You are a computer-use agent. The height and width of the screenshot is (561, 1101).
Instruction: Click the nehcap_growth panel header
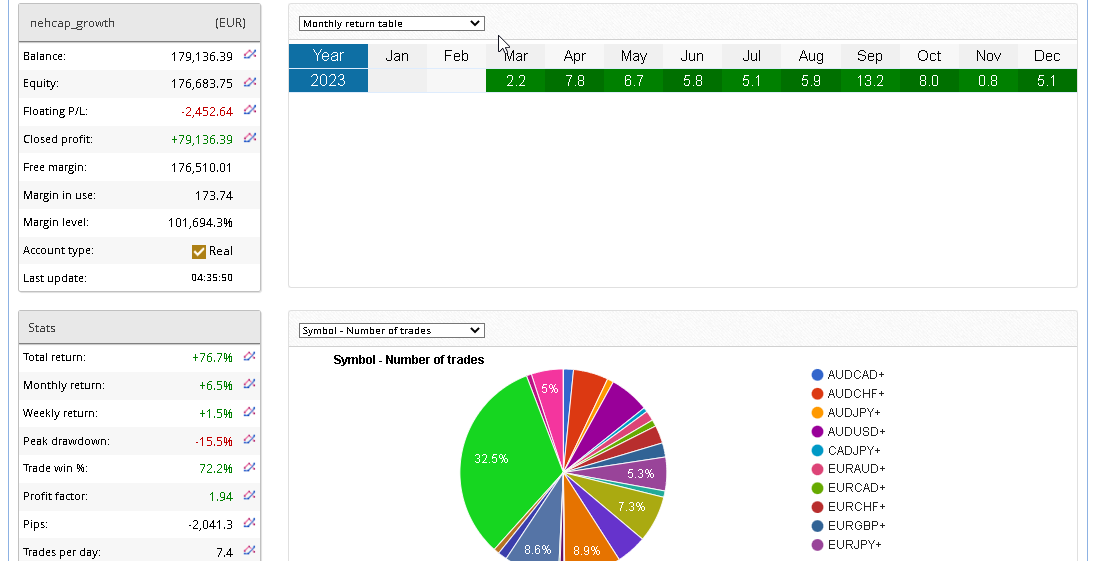coord(139,23)
